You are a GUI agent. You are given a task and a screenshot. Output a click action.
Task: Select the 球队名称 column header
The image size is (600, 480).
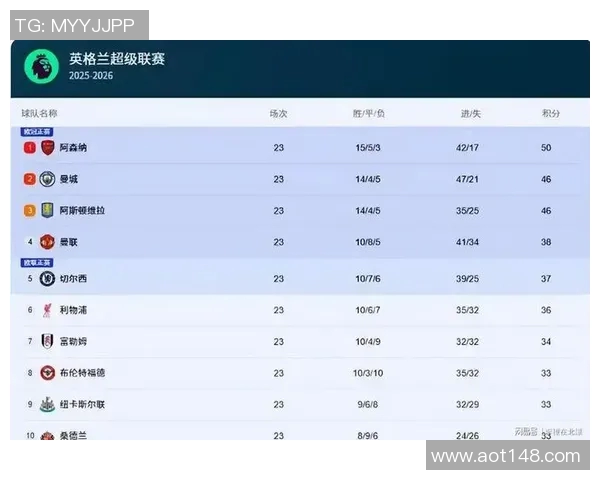39,113
